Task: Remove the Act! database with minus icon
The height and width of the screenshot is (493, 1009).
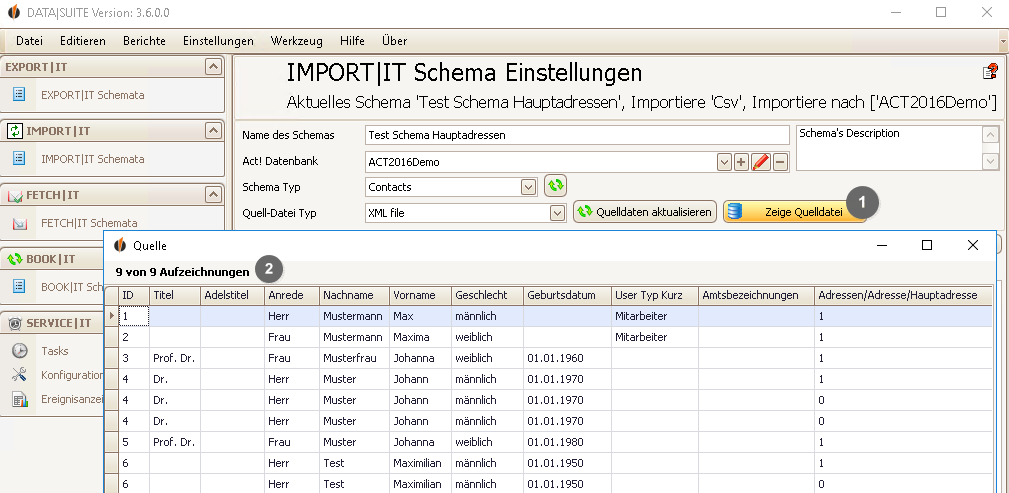Action: pos(780,162)
